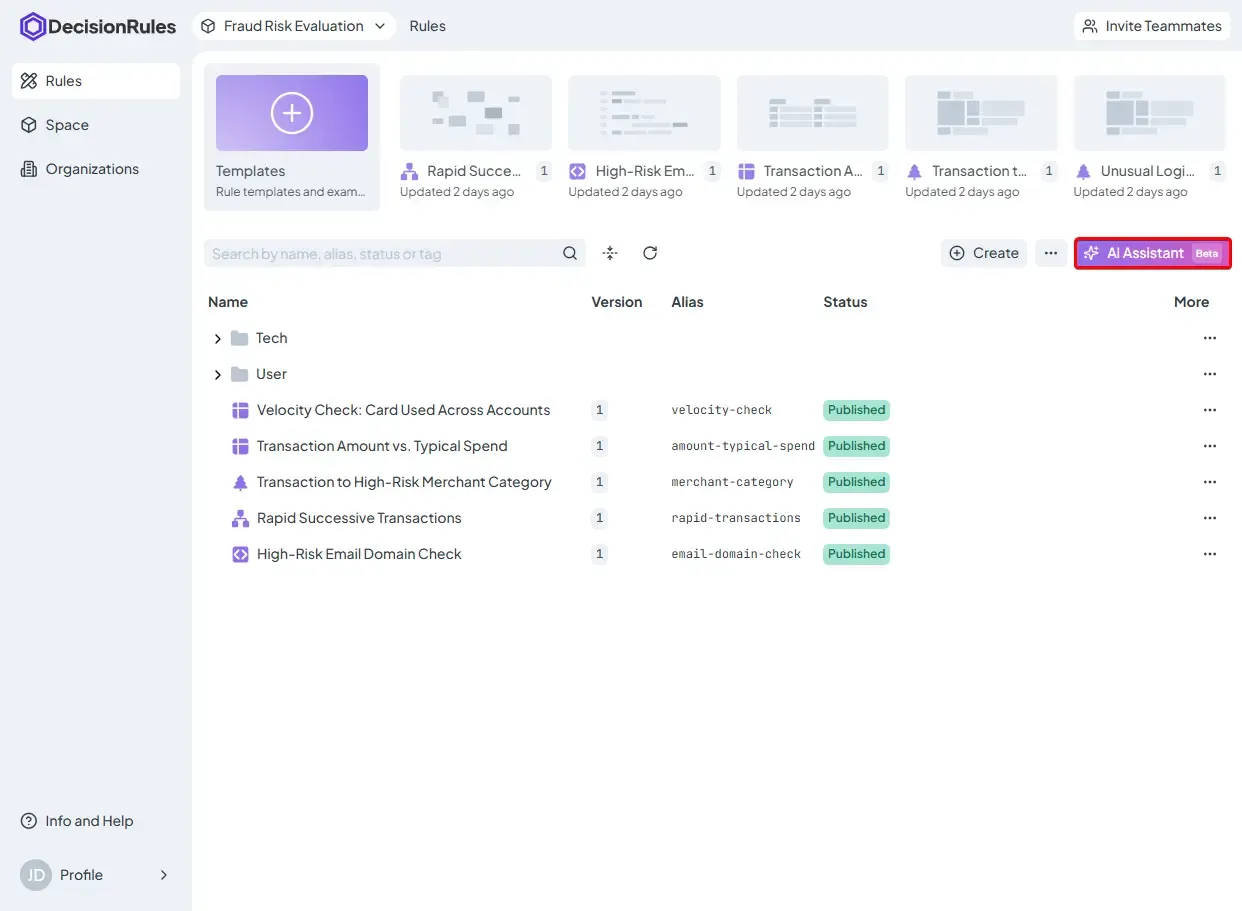Open Rapid Successive Transactions rule
Image resolution: width=1242 pixels, height=911 pixels.
(359, 518)
